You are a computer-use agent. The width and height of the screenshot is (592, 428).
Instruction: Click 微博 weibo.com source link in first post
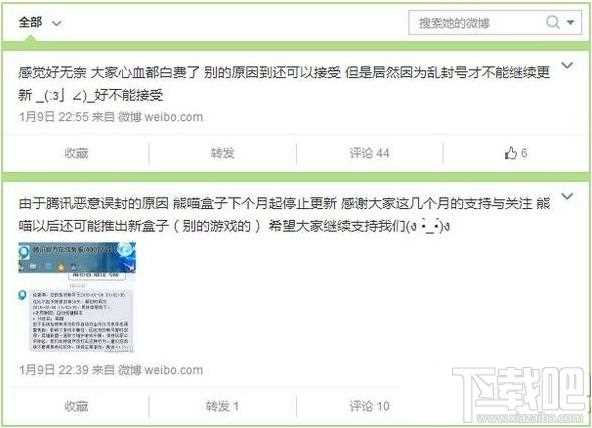[160, 117]
